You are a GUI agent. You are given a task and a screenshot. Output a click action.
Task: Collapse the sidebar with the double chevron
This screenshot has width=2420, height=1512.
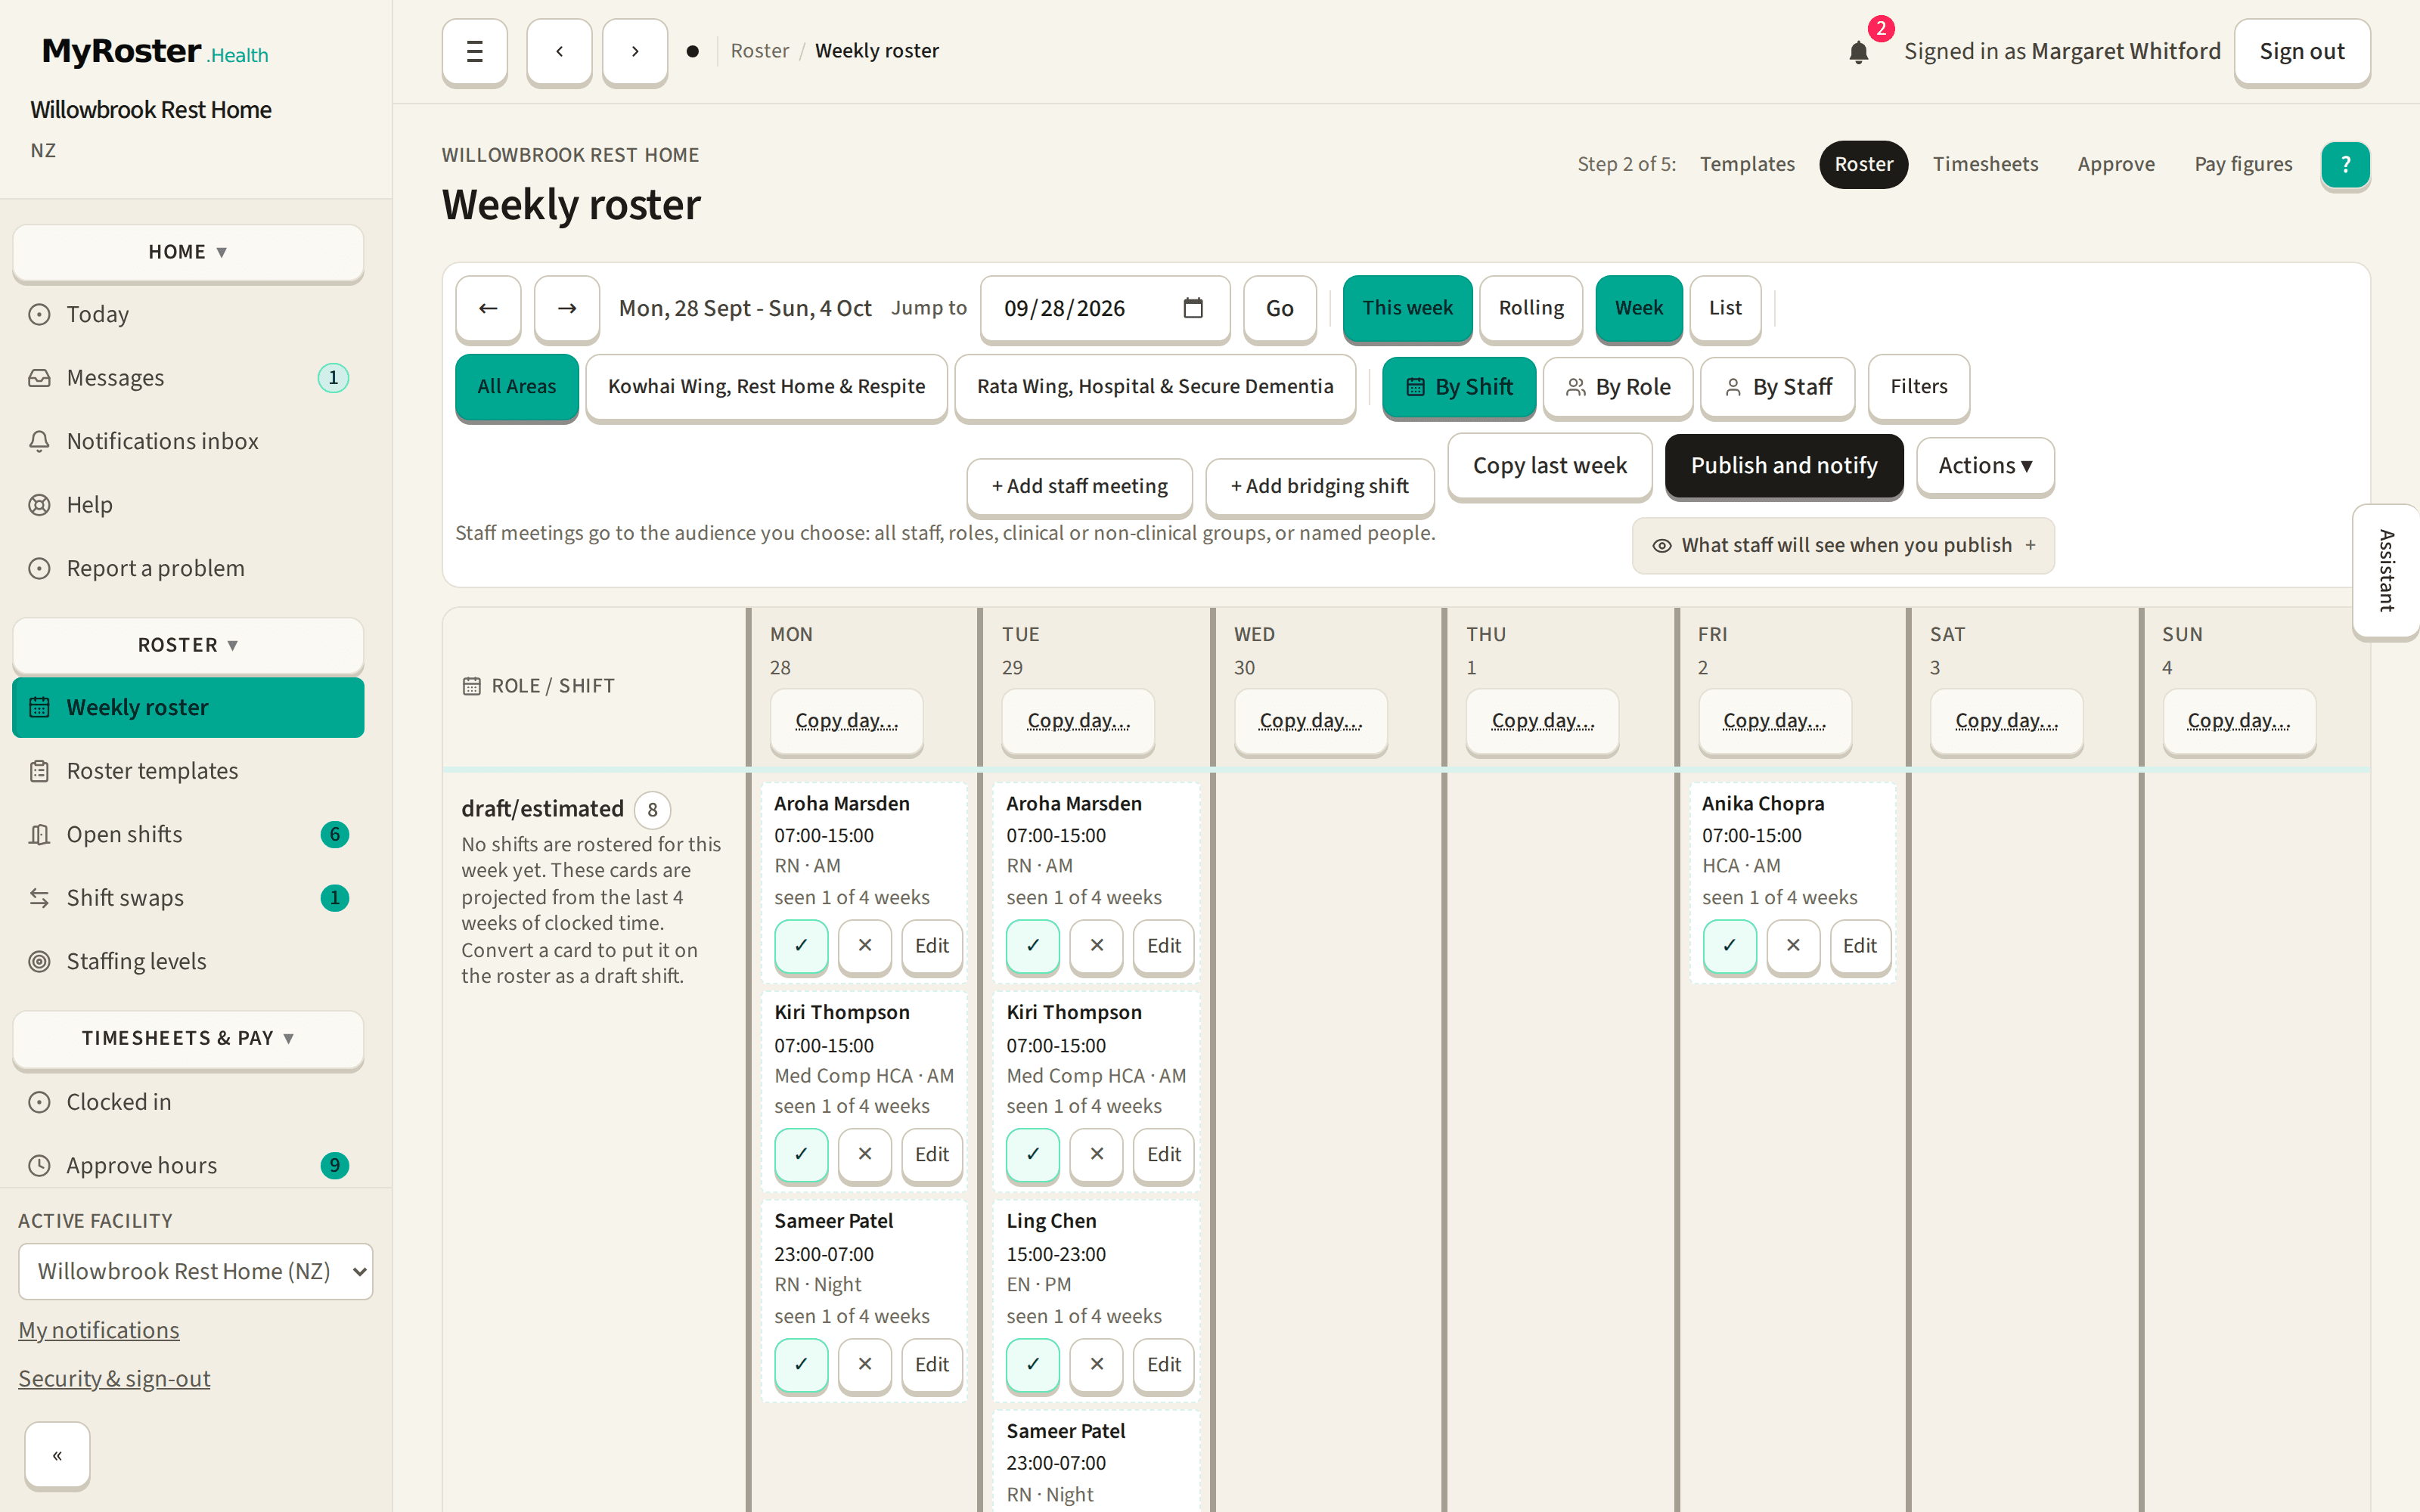(x=58, y=1455)
